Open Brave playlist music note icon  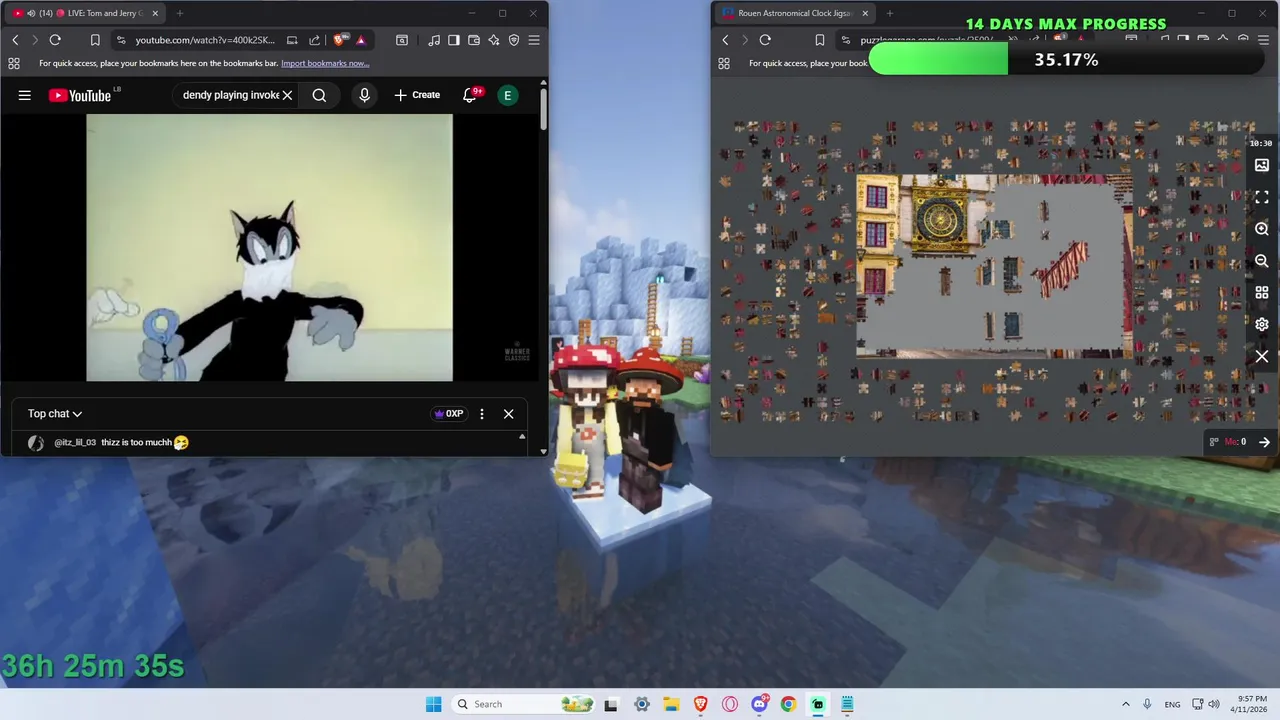[434, 40]
